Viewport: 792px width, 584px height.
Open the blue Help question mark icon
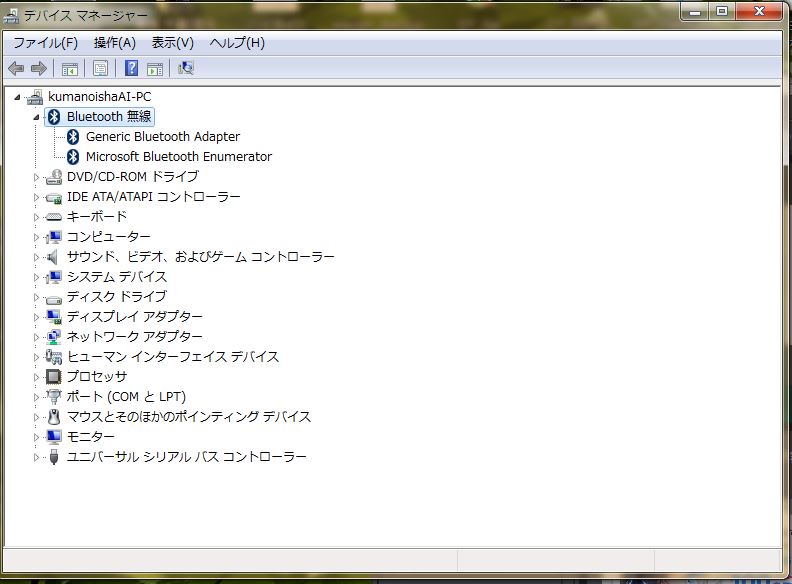[131, 68]
